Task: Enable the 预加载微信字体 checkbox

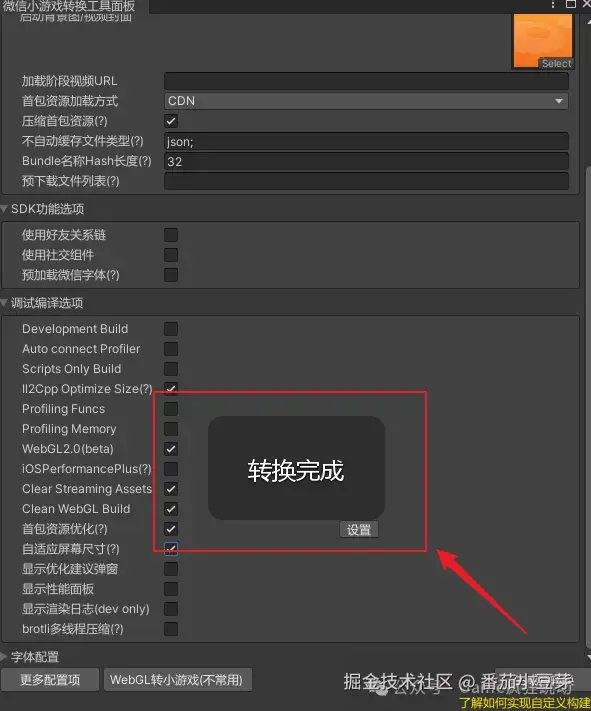Action: pyautogui.click(x=171, y=275)
